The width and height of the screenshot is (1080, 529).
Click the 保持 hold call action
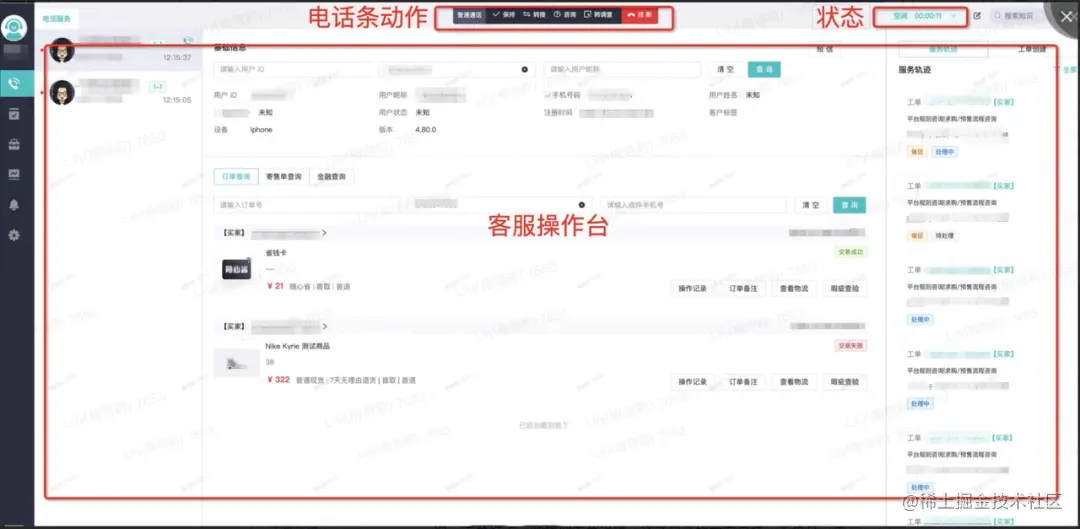click(x=503, y=15)
